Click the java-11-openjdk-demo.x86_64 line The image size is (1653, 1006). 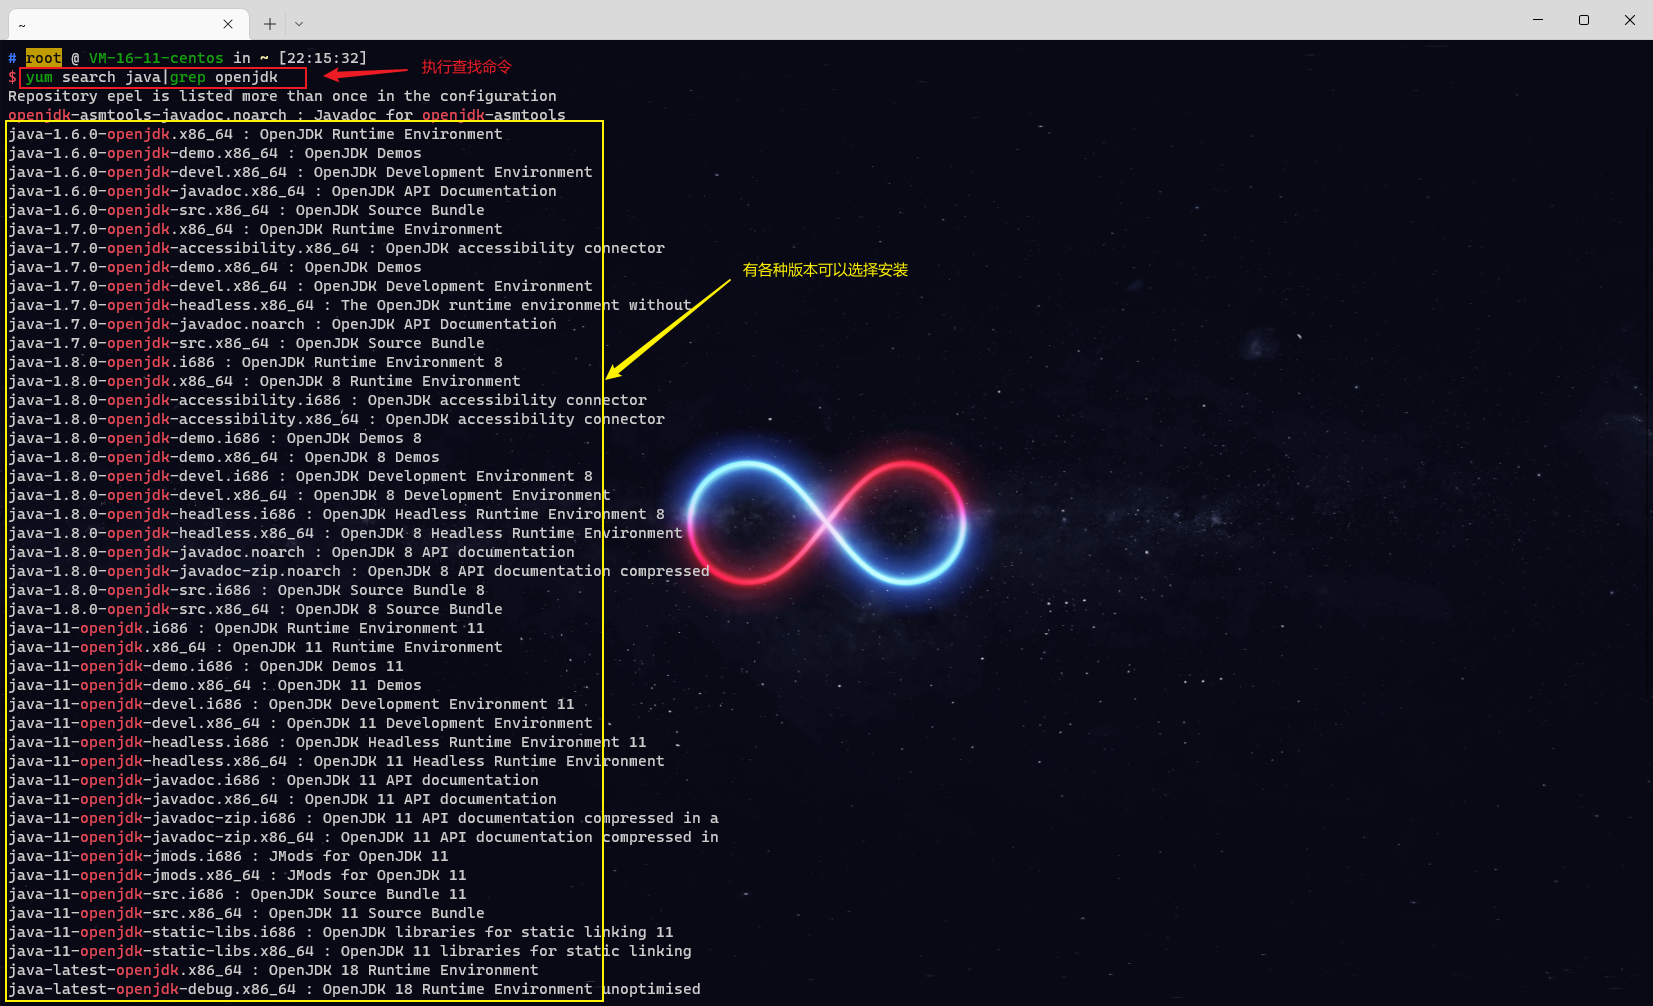coord(215,685)
